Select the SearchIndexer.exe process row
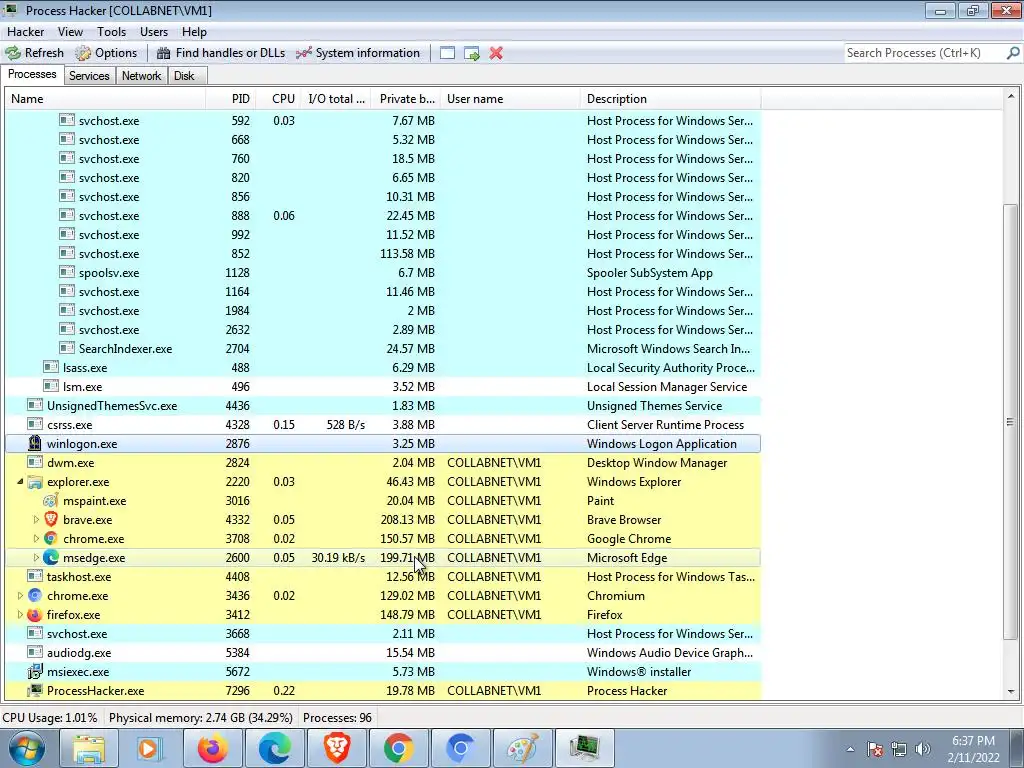 coord(383,349)
